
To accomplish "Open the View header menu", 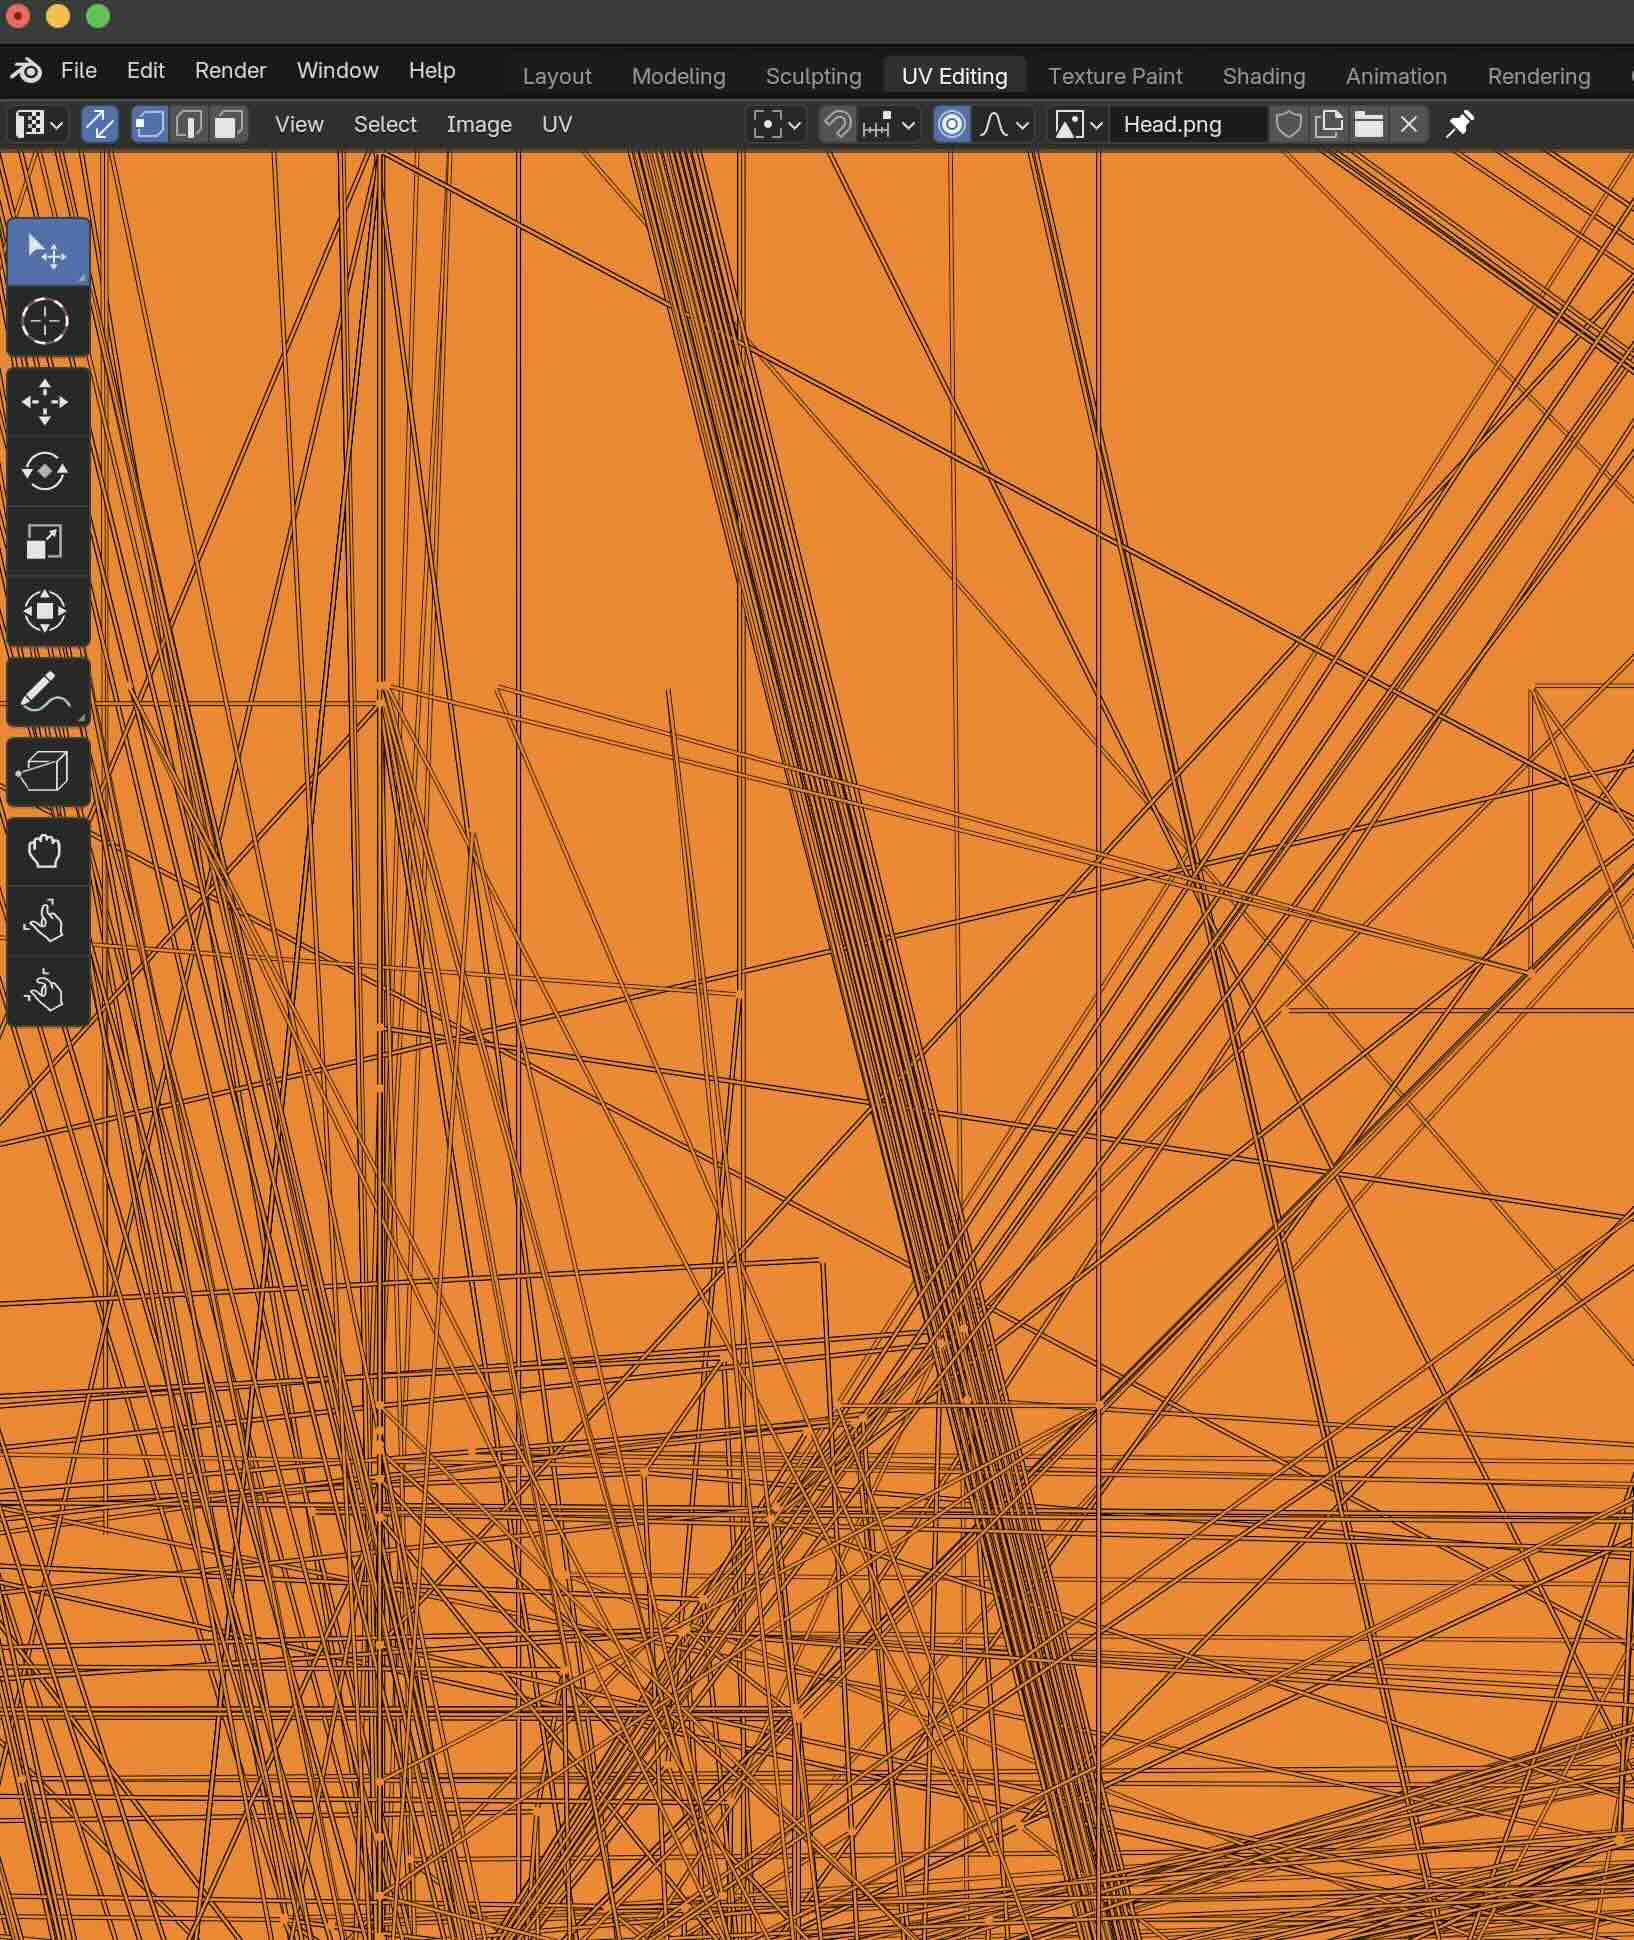I will (x=299, y=124).
